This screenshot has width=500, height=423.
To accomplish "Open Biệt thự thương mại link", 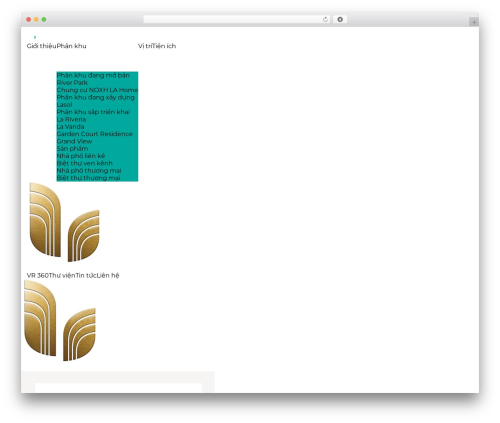I will click(88, 178).
